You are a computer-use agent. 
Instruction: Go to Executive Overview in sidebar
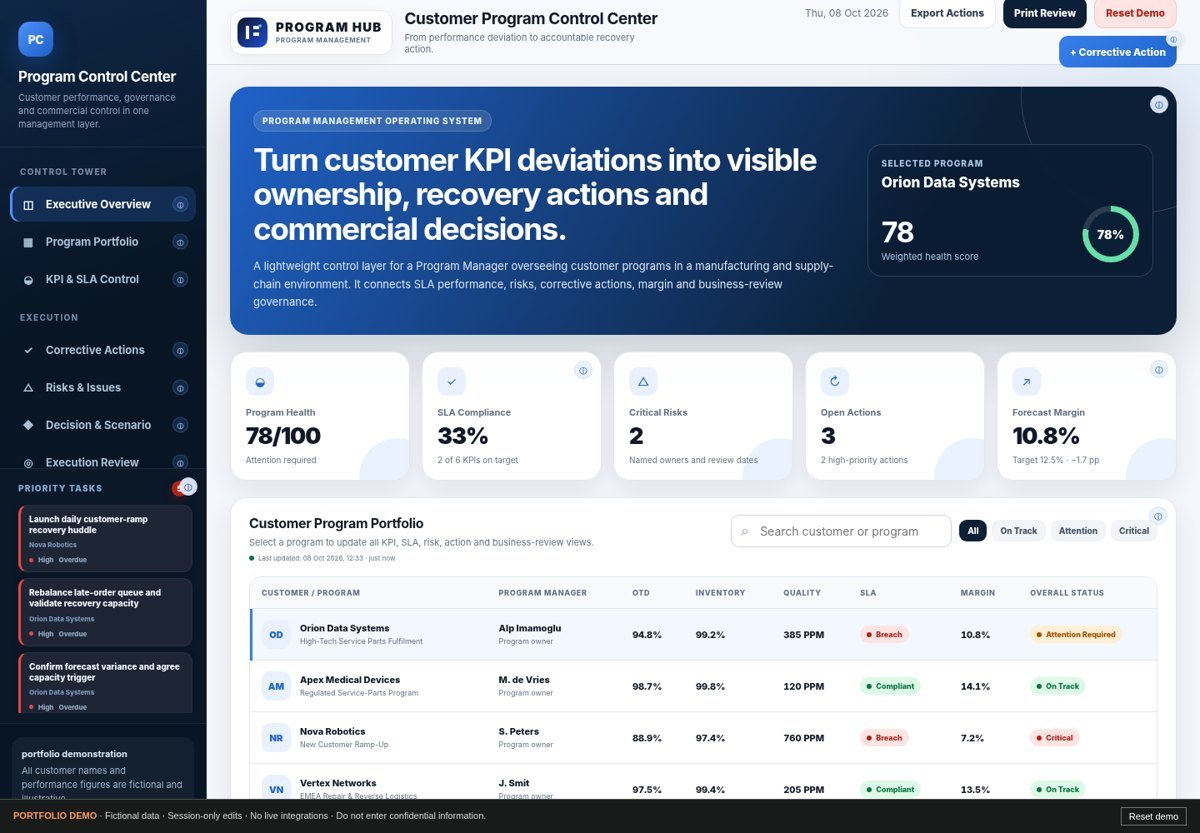[103, 204]
